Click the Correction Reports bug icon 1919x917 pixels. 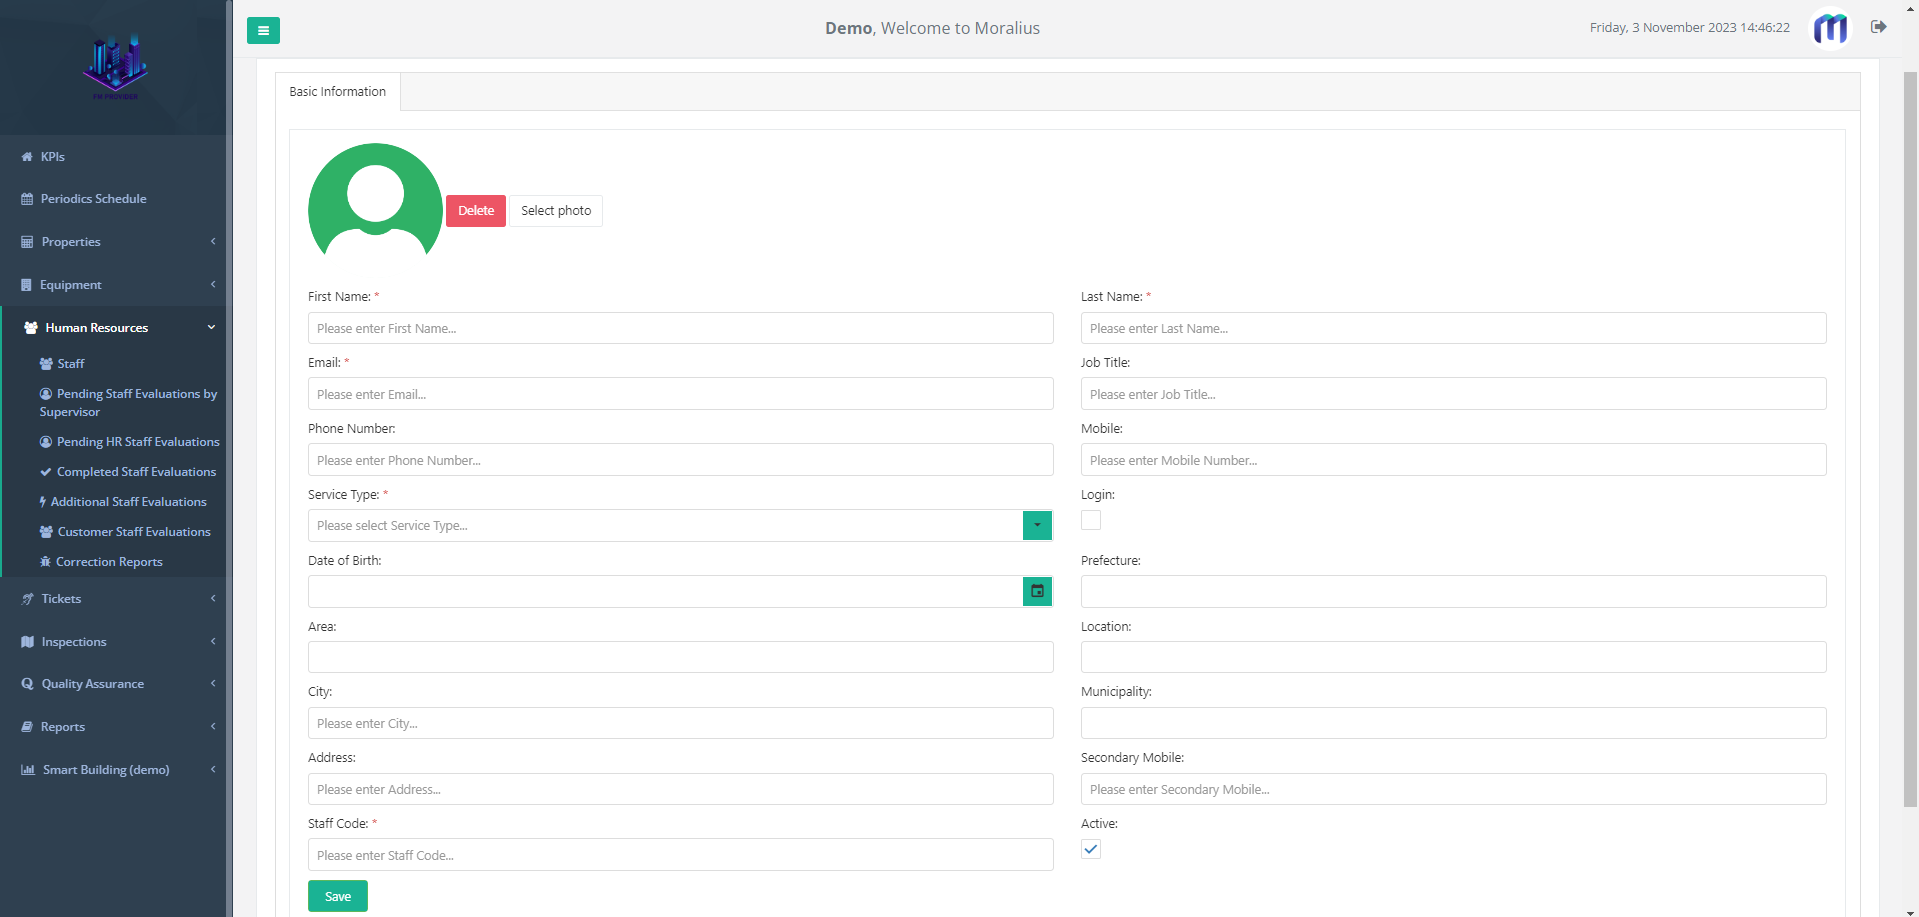point(45,562)
